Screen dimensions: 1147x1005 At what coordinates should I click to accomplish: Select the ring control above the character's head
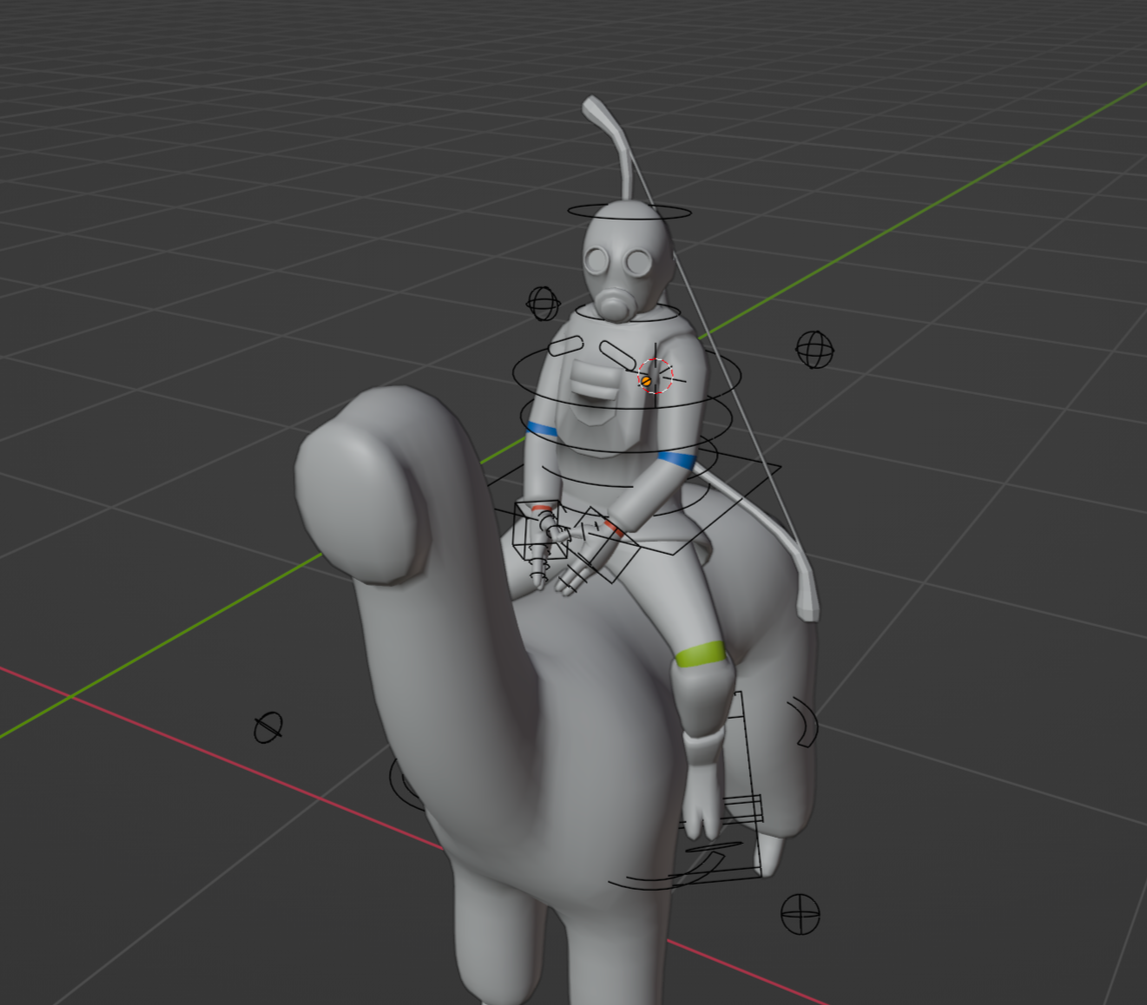(x=630, y=211)
